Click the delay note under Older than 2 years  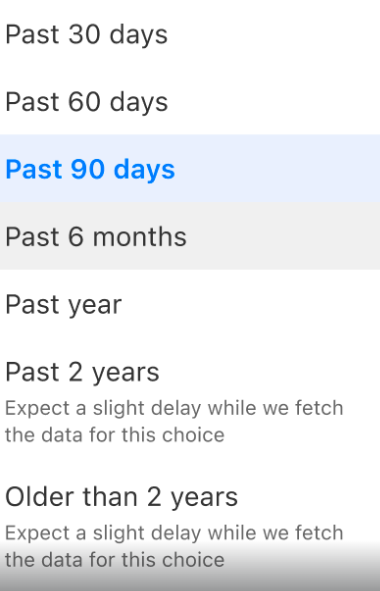click(x=174, y=546)
